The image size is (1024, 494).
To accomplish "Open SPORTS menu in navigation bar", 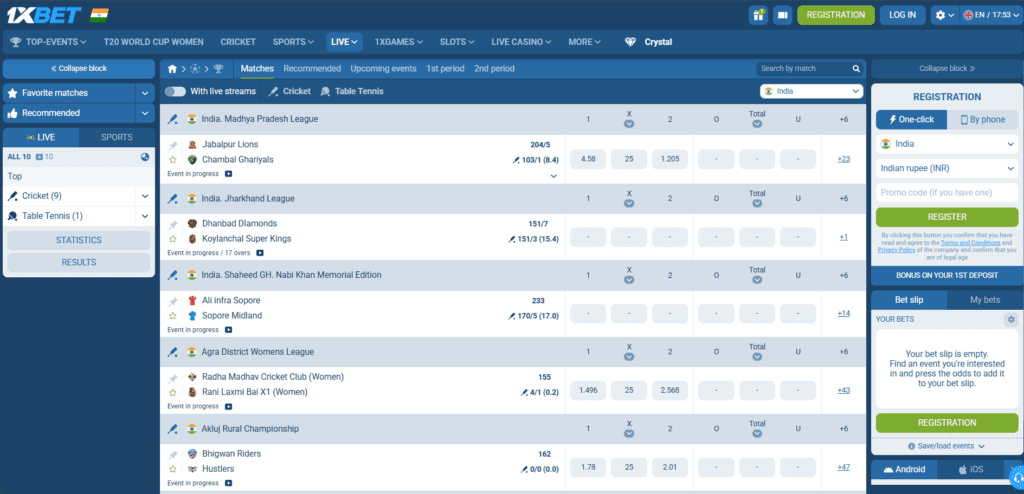I will coord(293,42).
